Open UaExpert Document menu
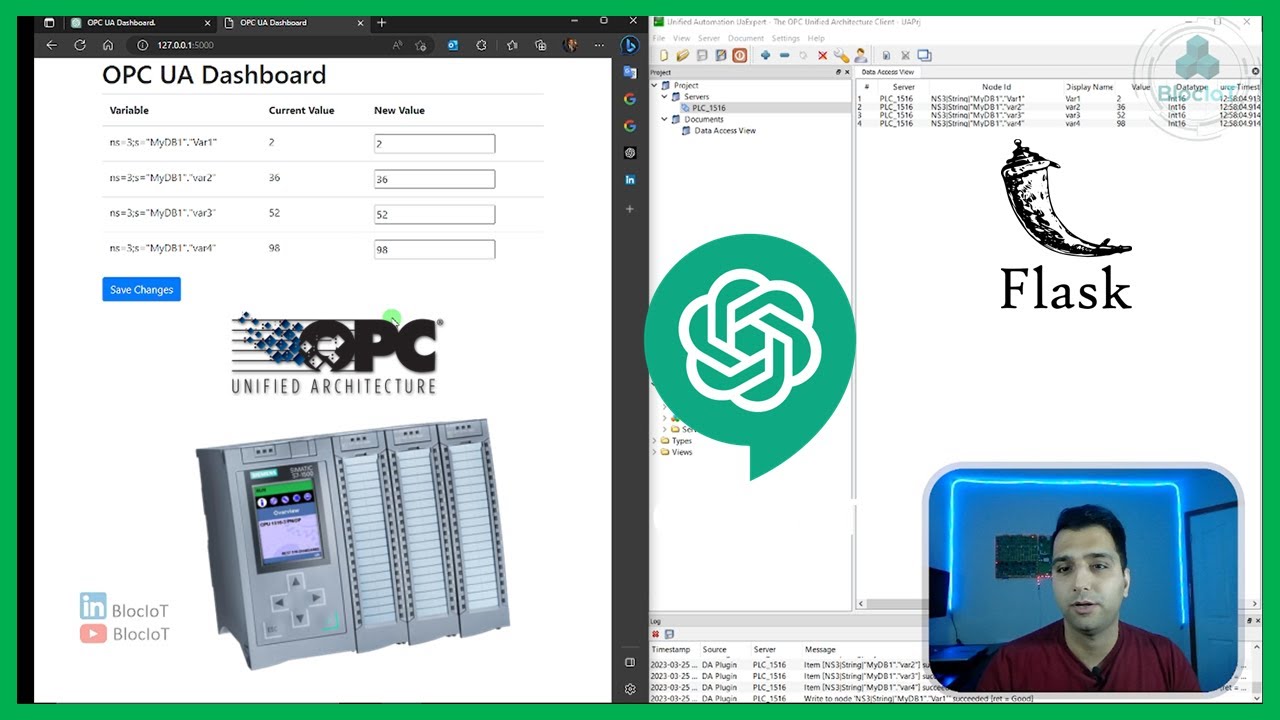This screenshot has height=720, width=1280. click(x=745, y=38)
